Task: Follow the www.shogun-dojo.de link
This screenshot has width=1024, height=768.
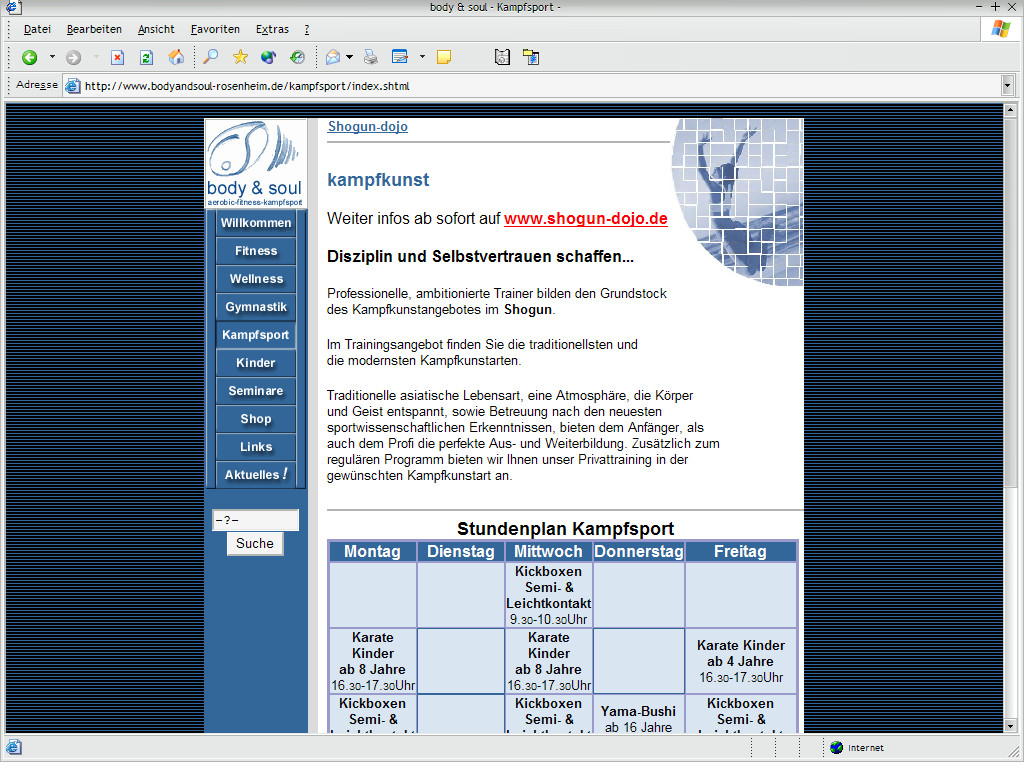Action: click(x=585, y=219)
